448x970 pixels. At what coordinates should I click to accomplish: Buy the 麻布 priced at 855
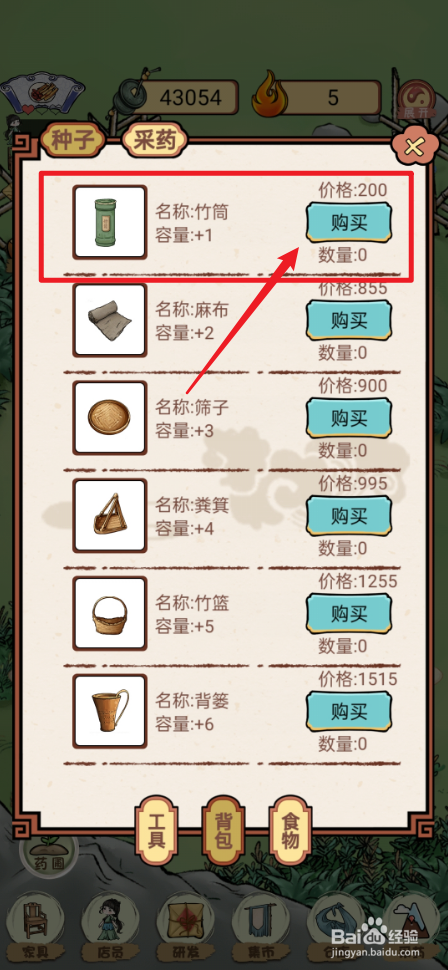pos(349,320)
